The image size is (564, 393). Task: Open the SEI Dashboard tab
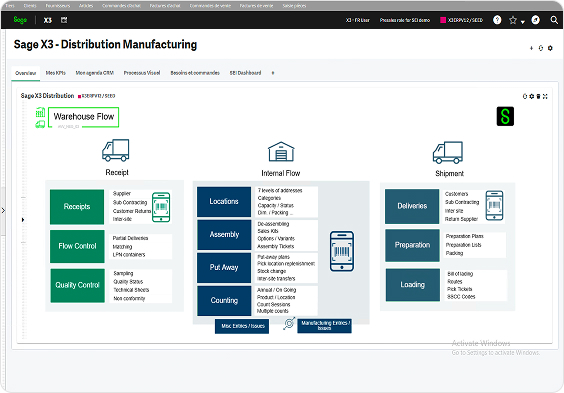tap(245, 73)
